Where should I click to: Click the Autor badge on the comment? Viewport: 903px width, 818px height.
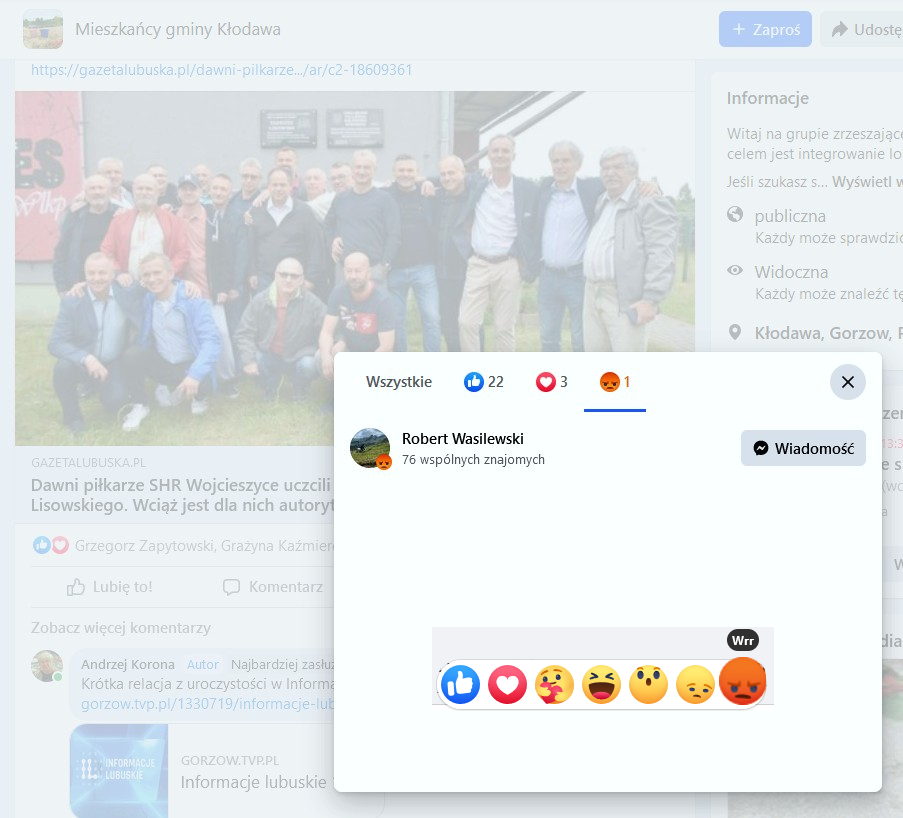[x=203, y=665]
